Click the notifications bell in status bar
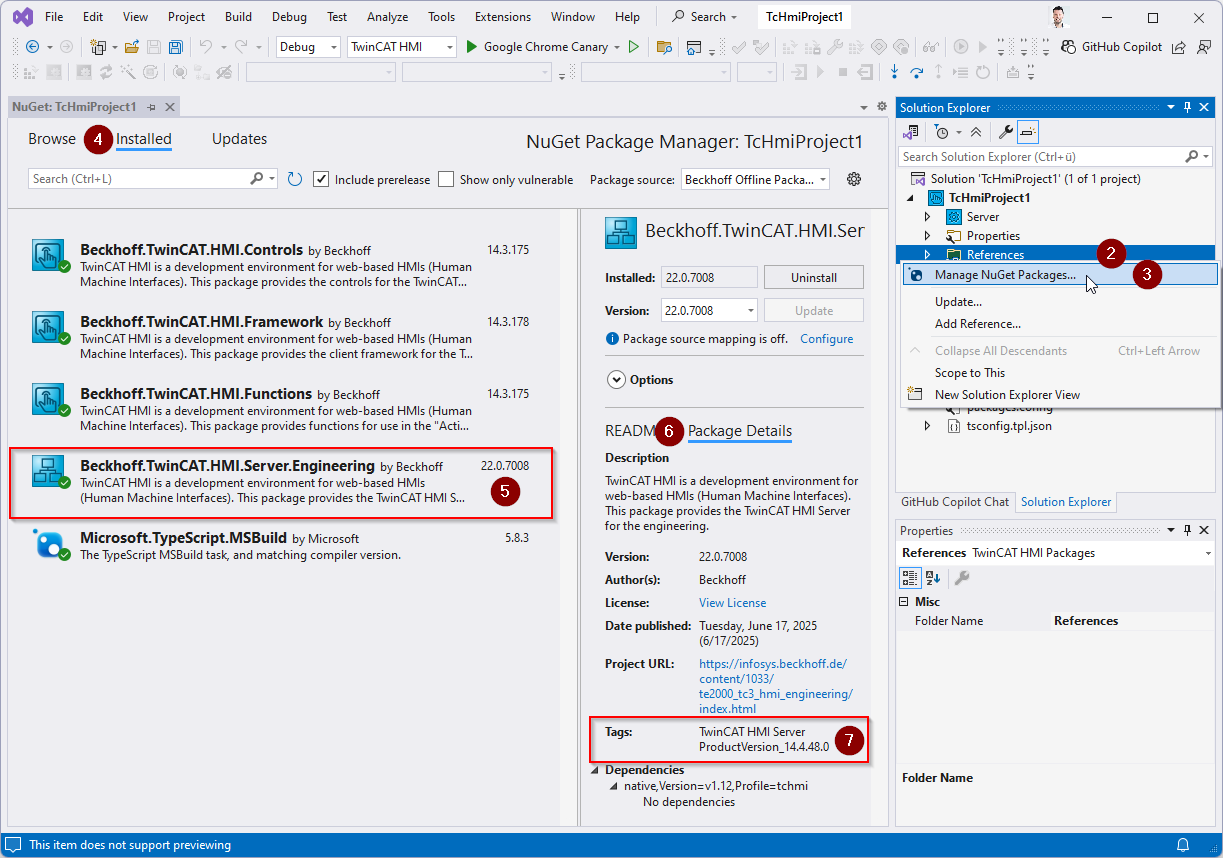 (1183, 845)
